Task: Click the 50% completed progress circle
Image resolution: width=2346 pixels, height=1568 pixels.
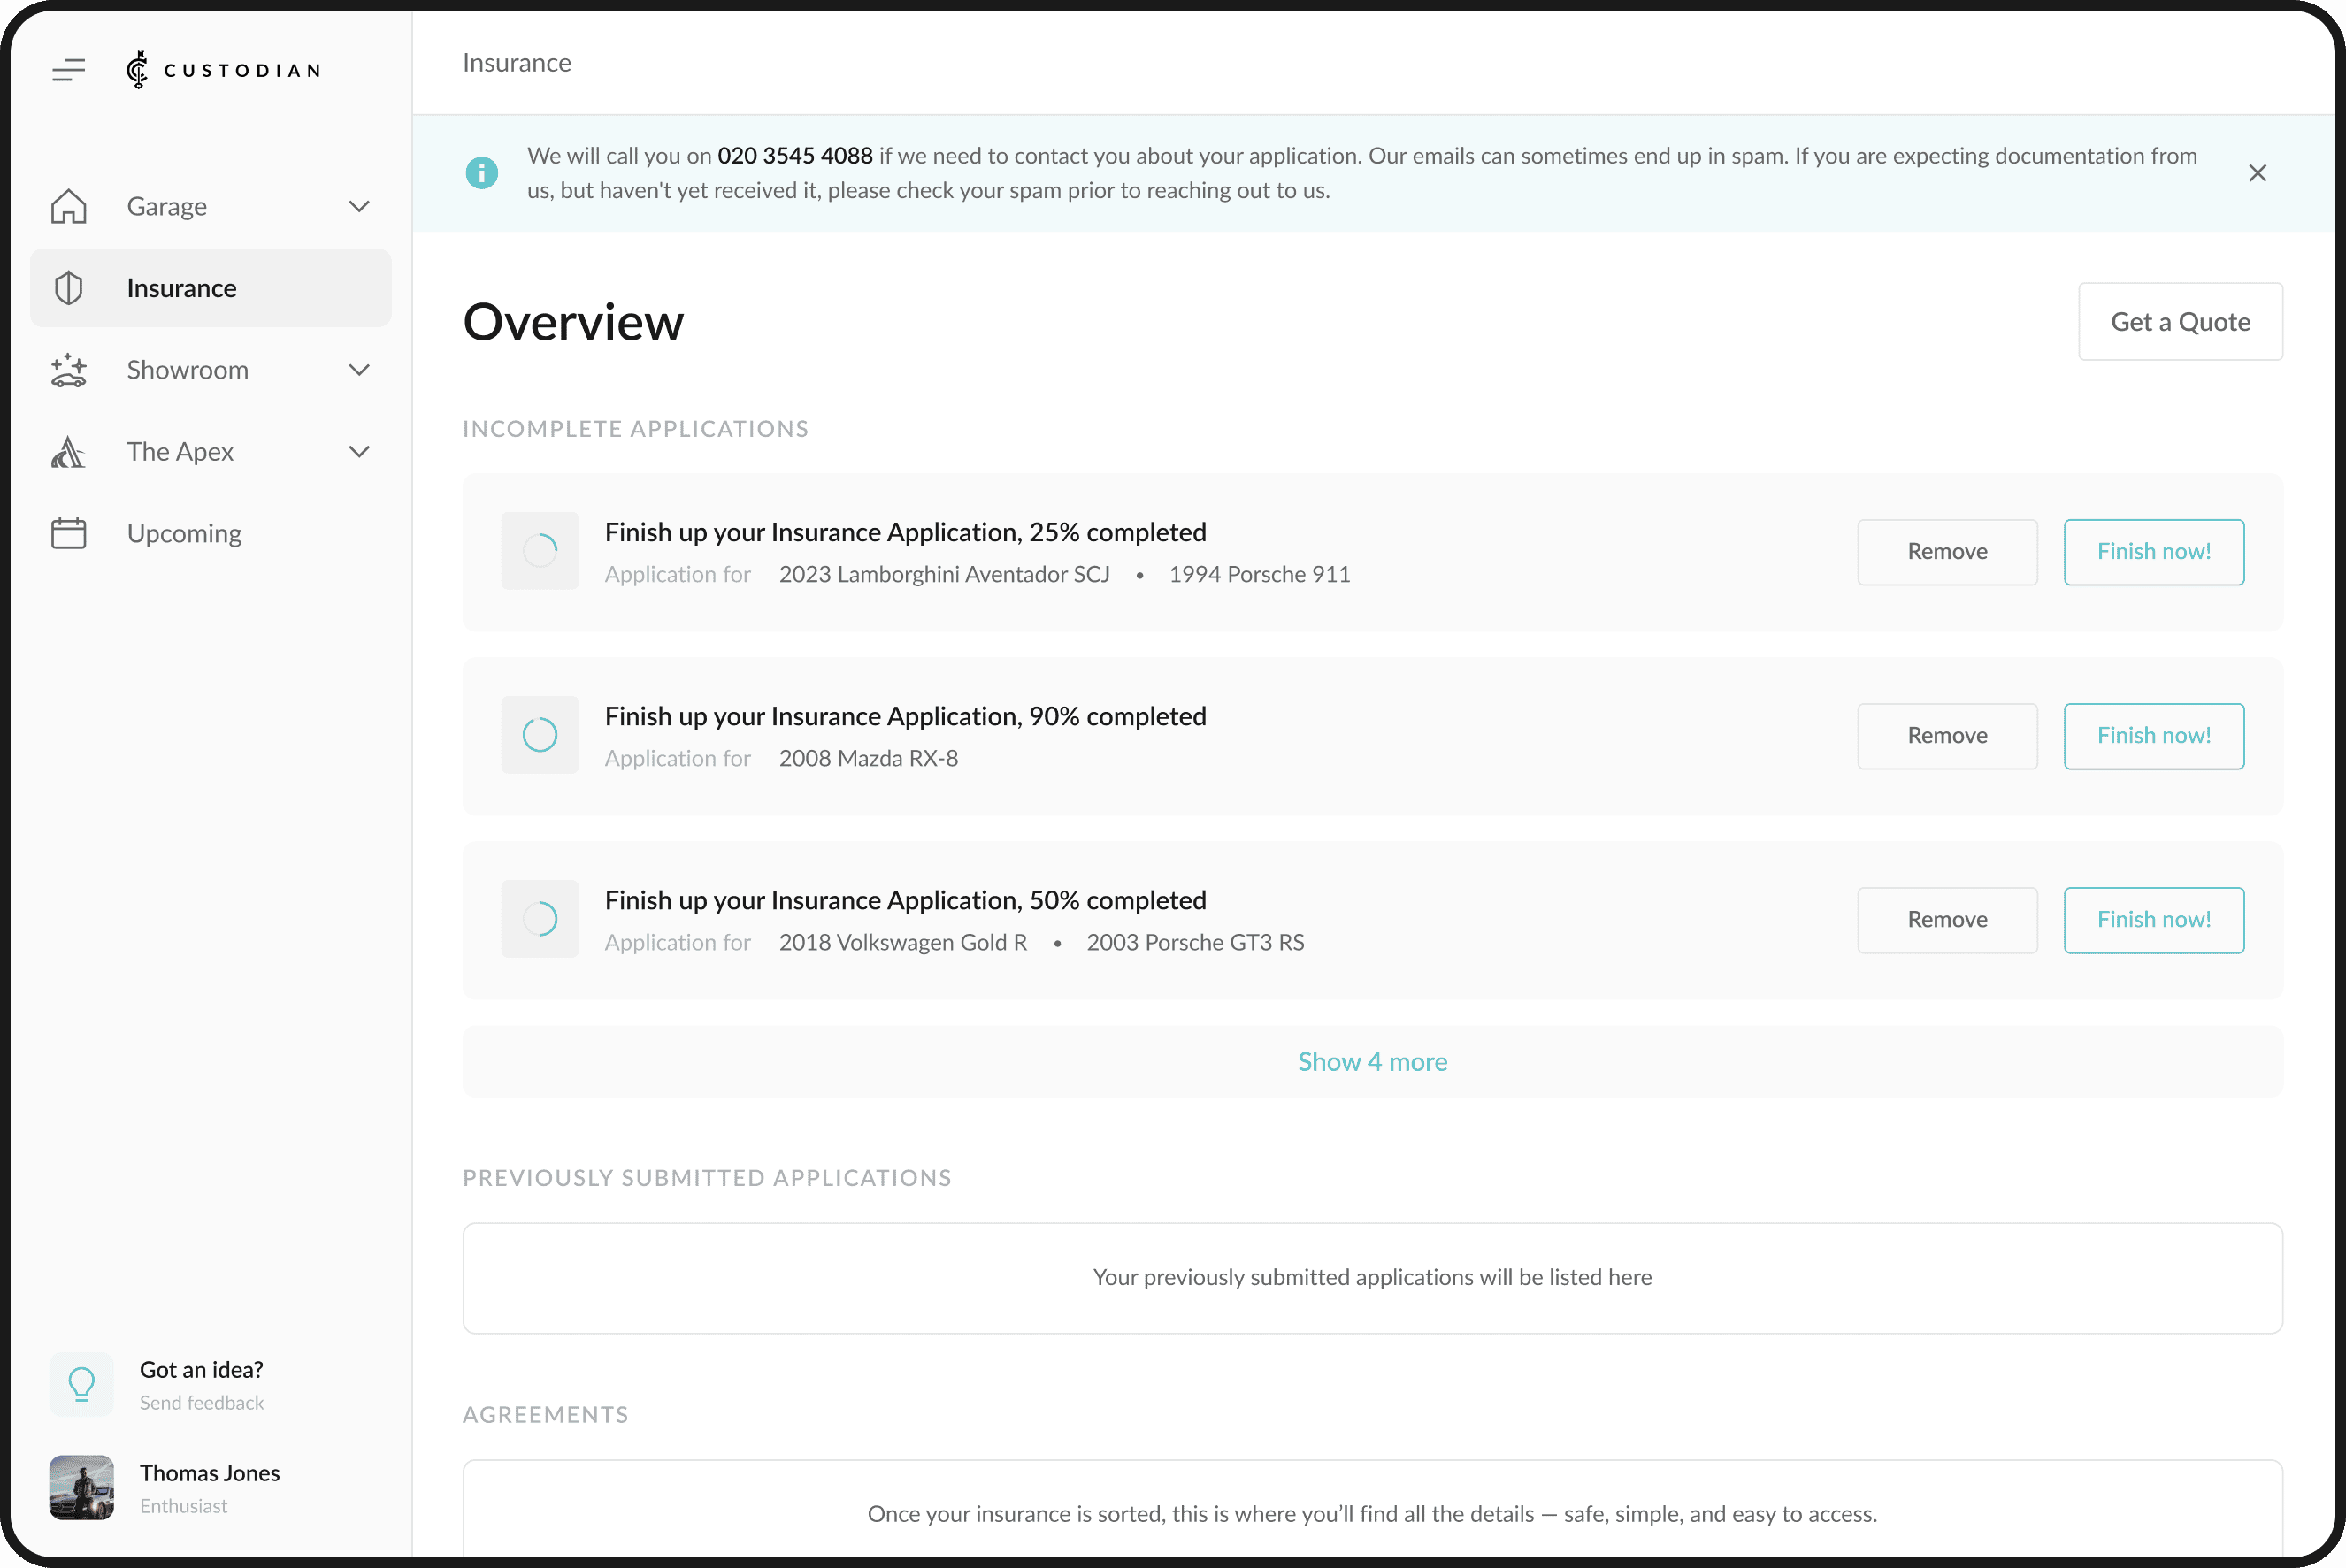Action: (540, 919)
